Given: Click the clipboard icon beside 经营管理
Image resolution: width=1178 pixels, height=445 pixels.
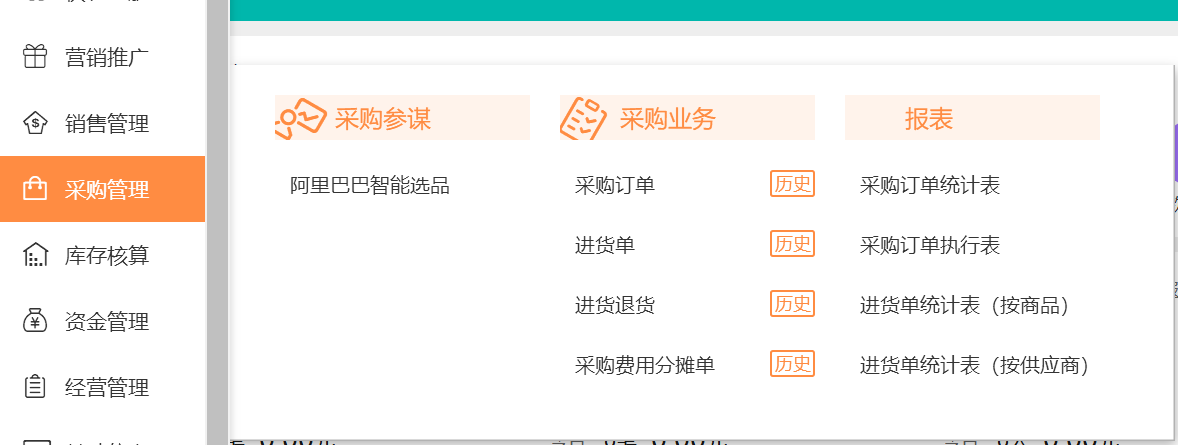Looking at the screenshot, I should (35, 388).
